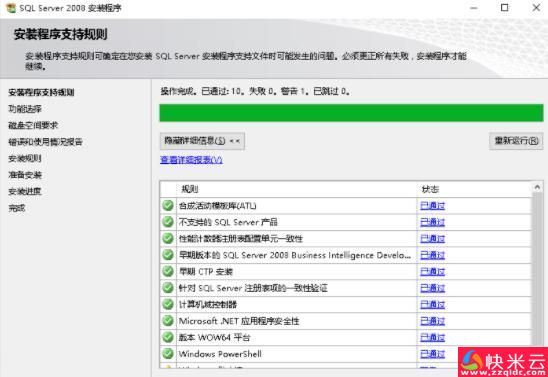Select 功能选择 step in sidebar
The width and height of the screenshot is (548, 377).
(x=25, y=109)
